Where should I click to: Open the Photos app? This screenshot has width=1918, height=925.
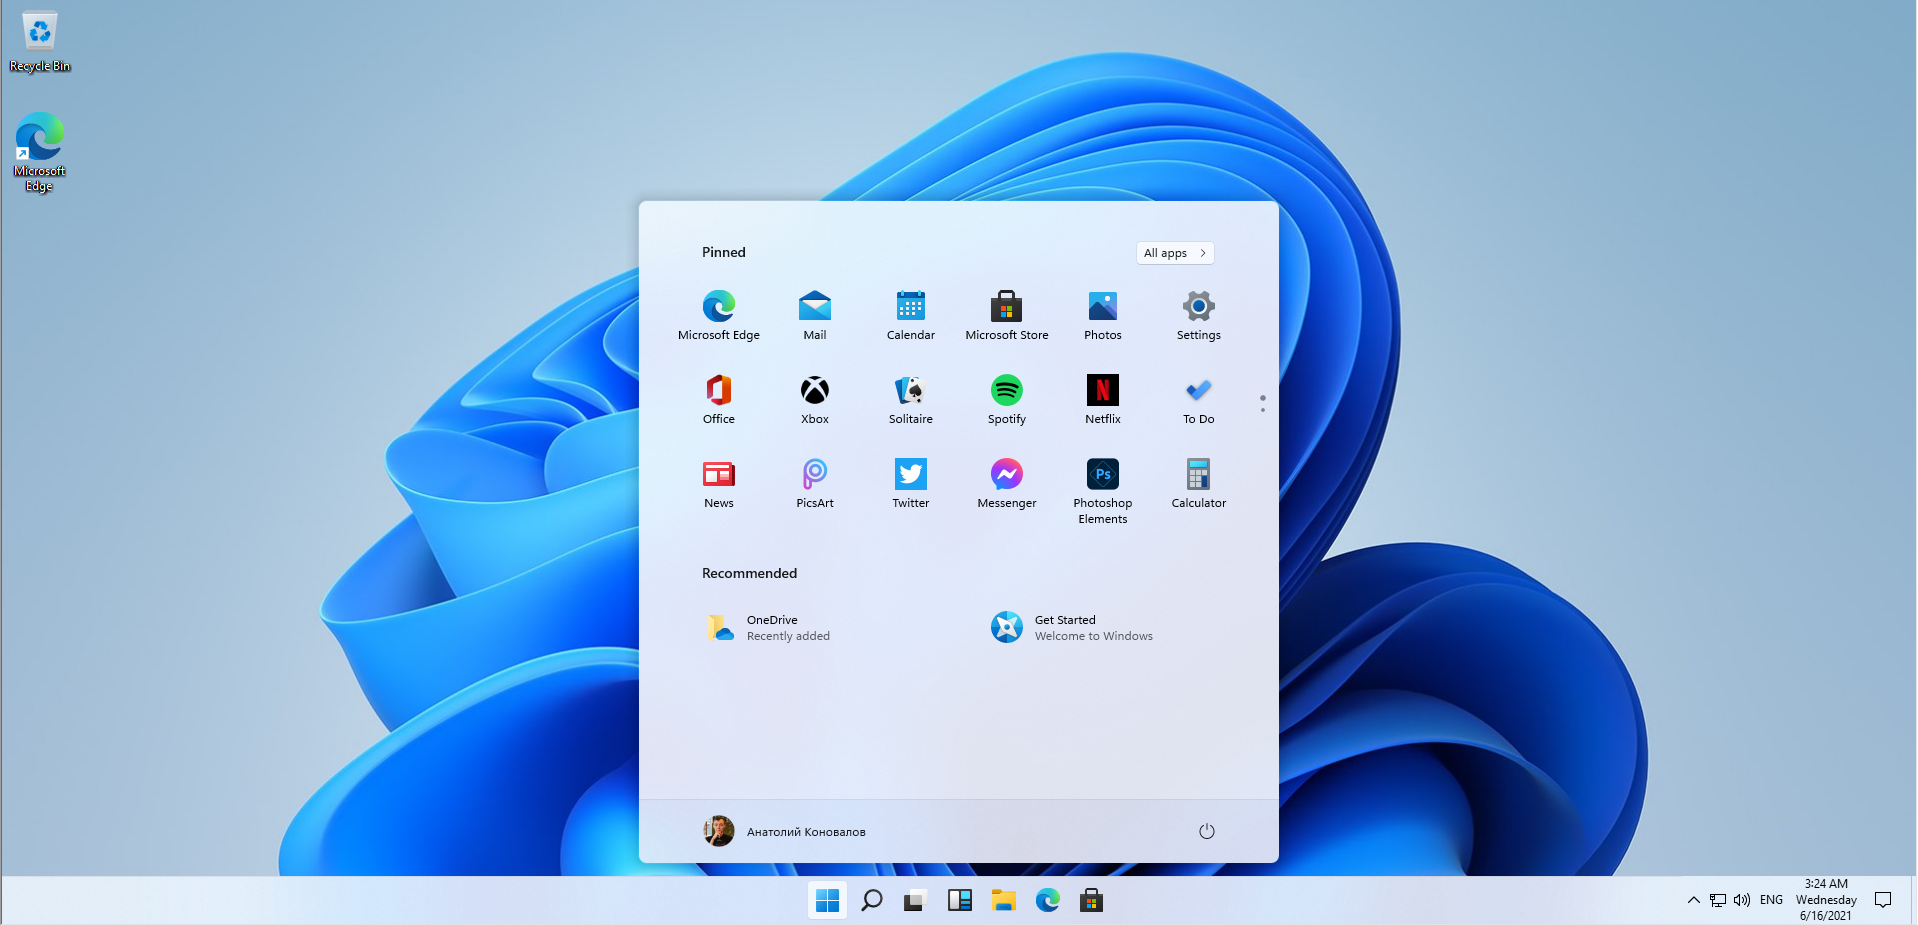click(1102, 315)
